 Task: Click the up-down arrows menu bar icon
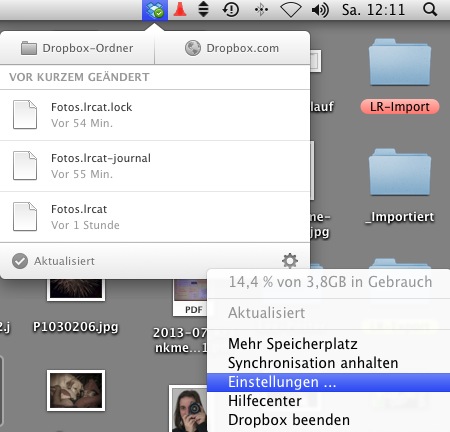click(x=203, y=9)
